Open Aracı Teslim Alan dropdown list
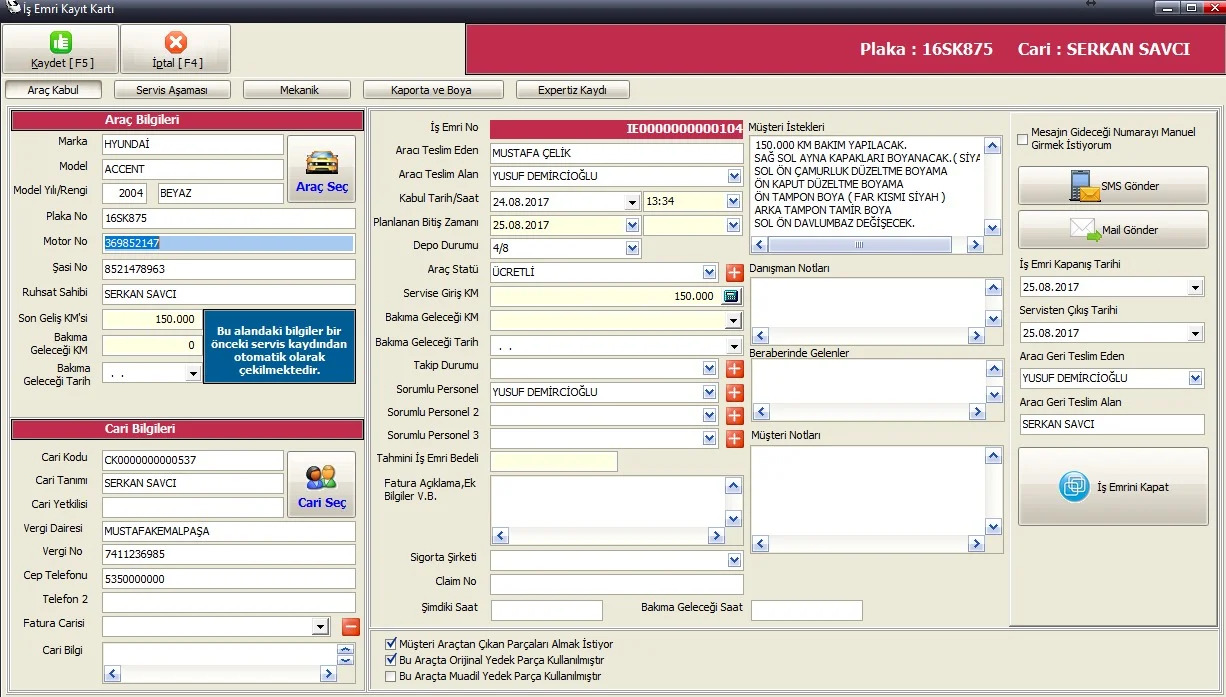Image resolution: width=1226 pixels, height=697 pixels. click(x=735, y=176)
